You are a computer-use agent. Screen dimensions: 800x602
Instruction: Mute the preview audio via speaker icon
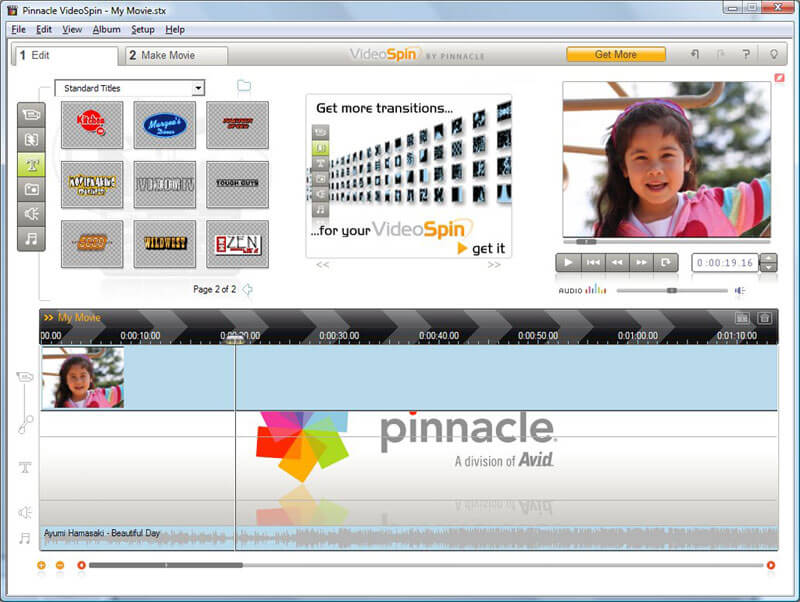pos(738,290)
